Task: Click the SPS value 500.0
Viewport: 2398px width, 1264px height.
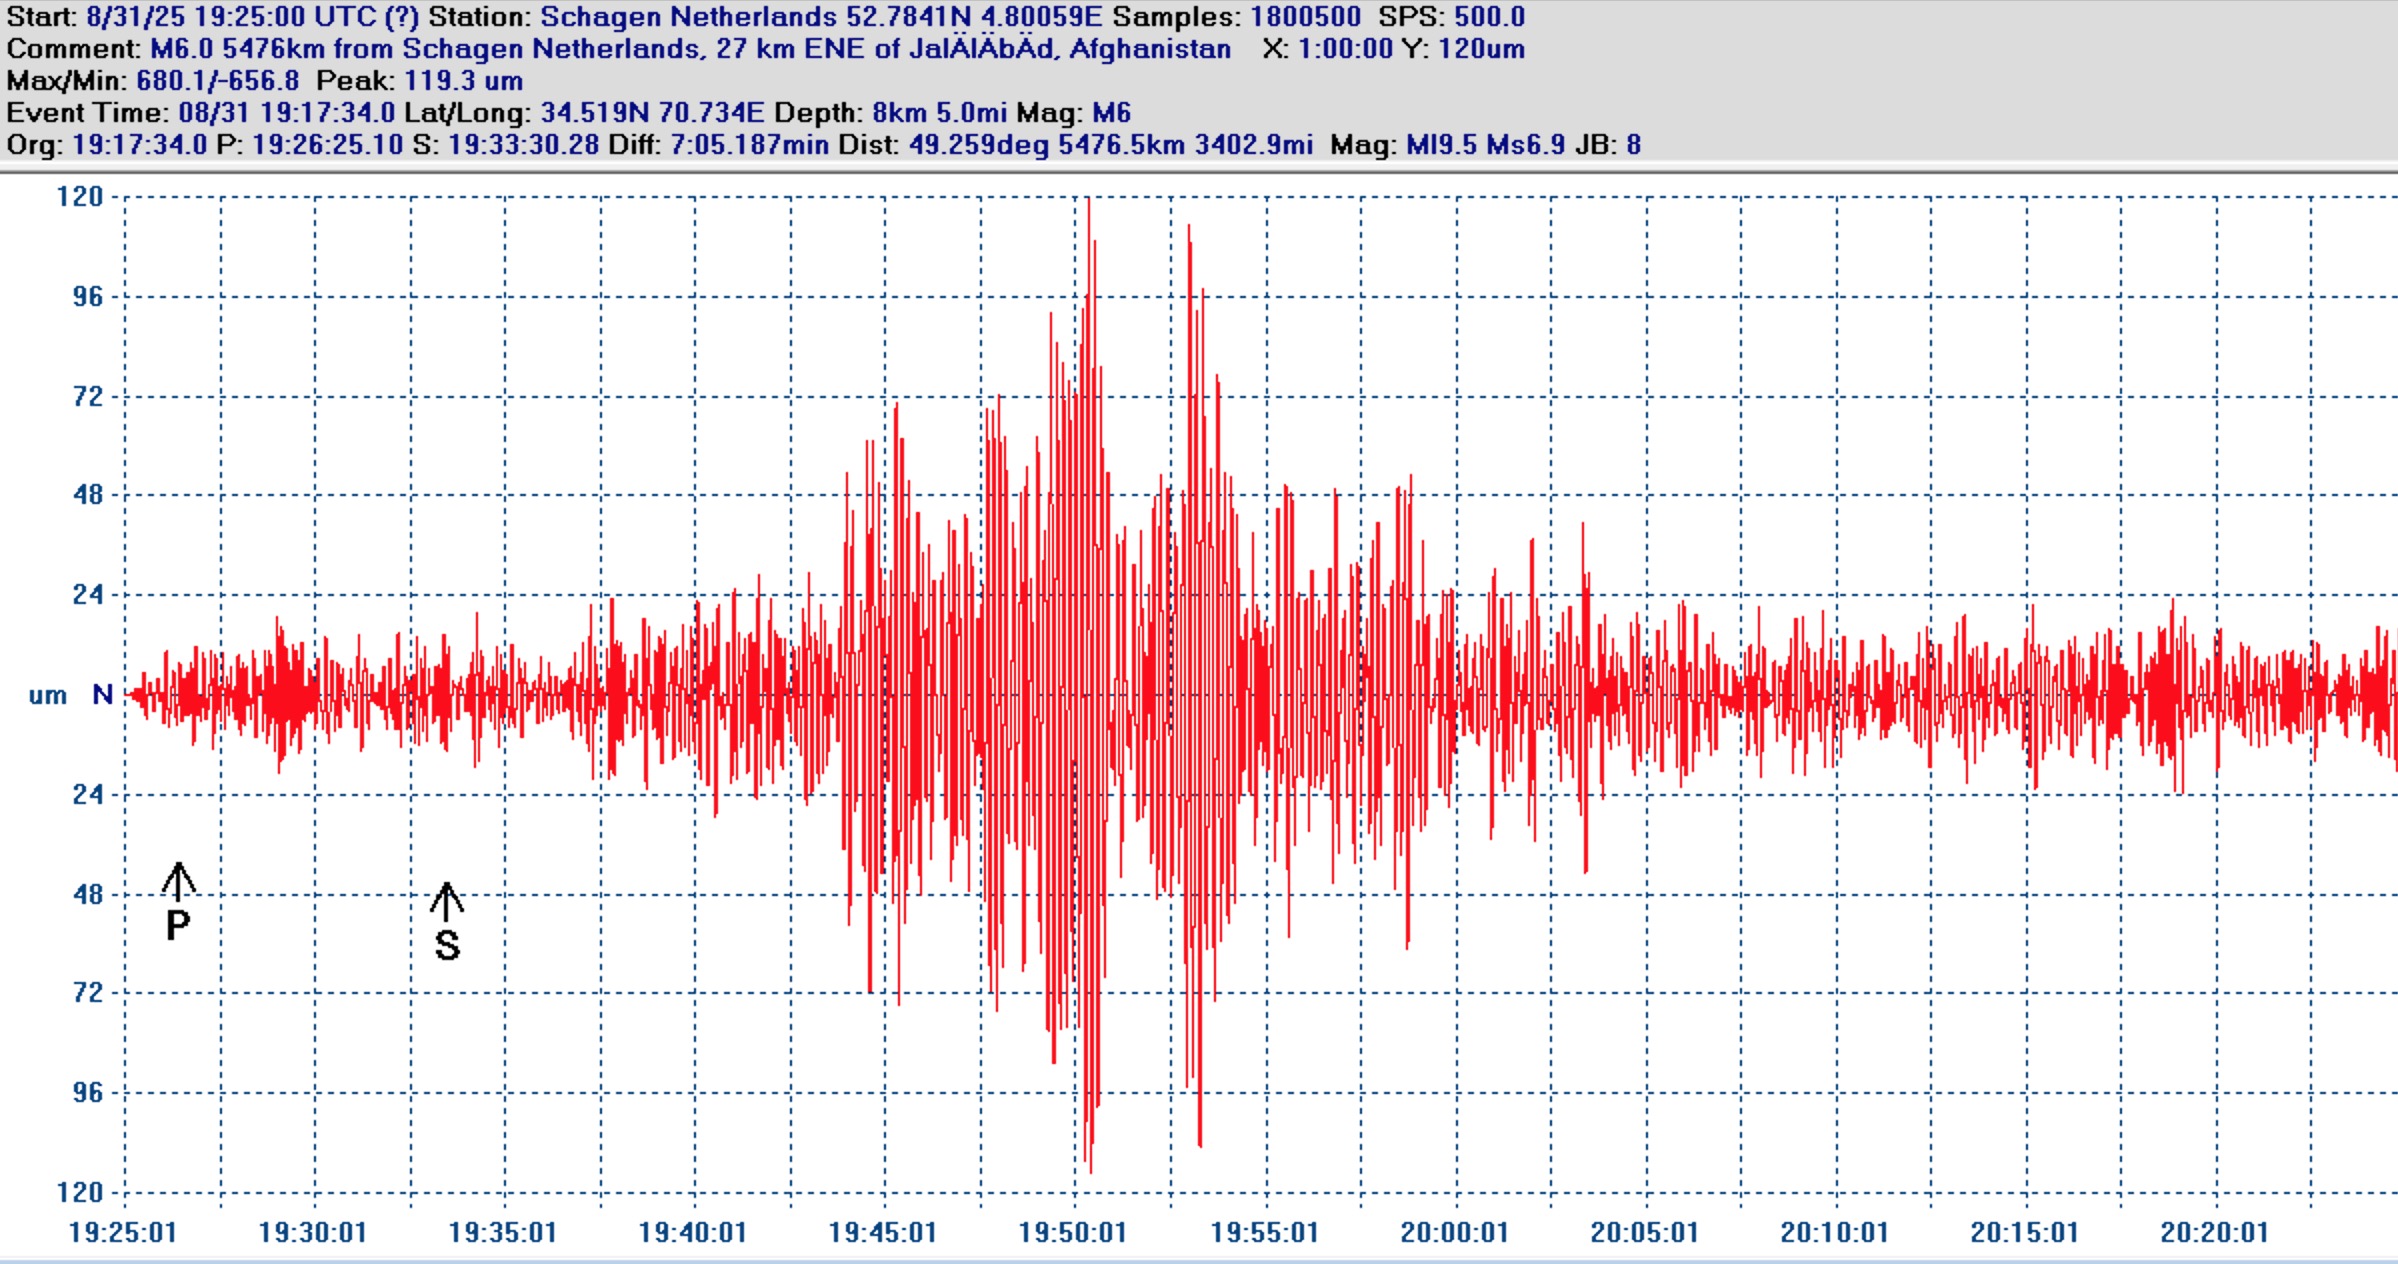Action: (x=1489, y=17)
